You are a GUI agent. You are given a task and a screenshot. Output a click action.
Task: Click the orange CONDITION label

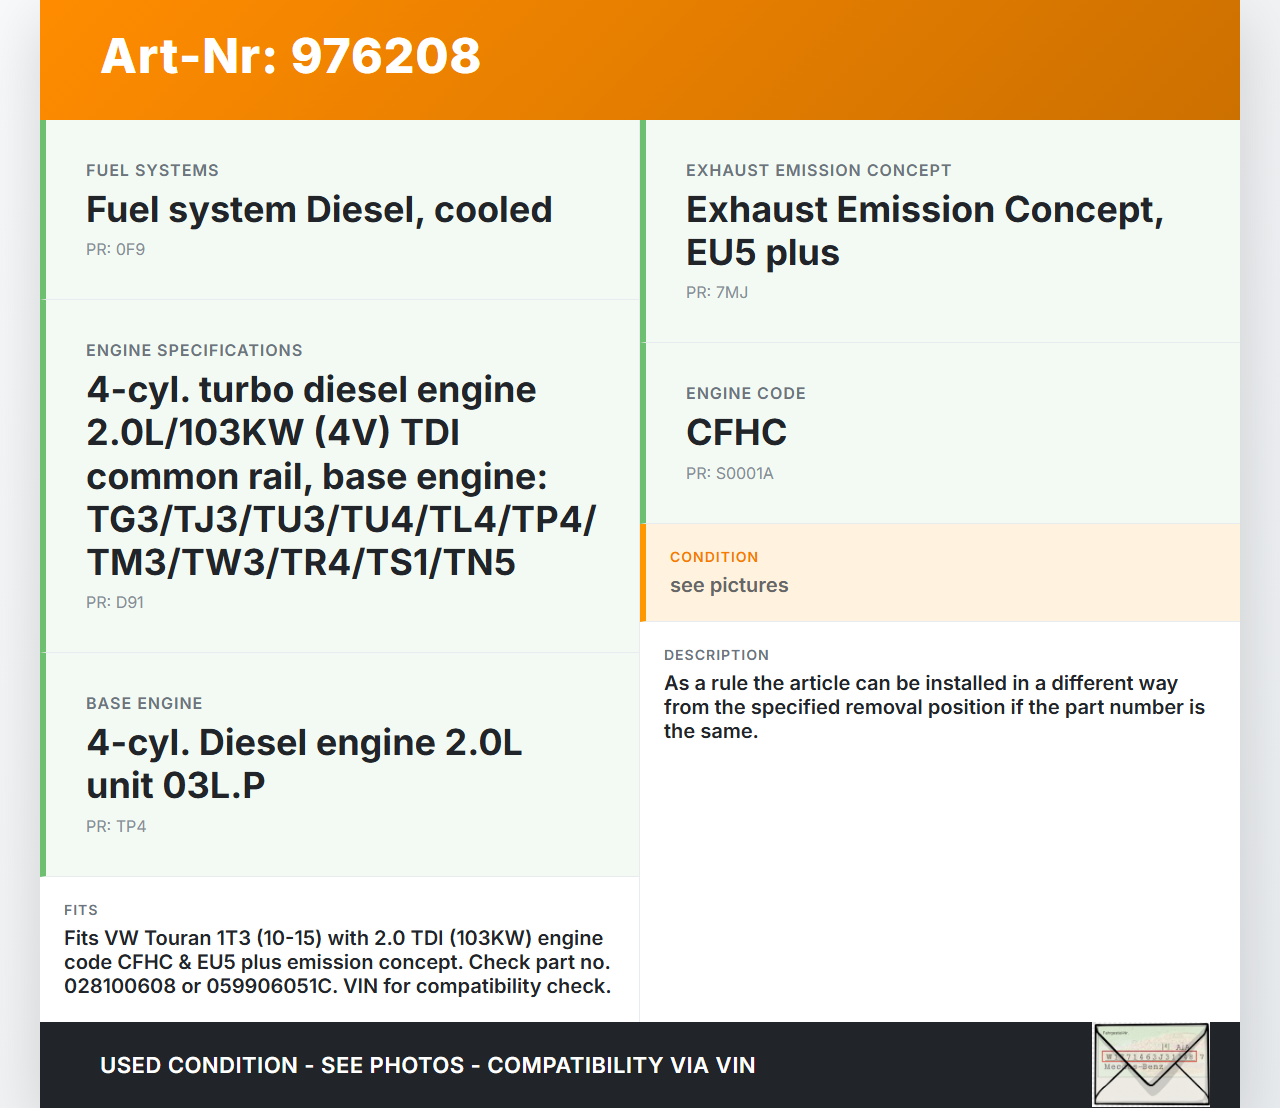coord(714,557)
